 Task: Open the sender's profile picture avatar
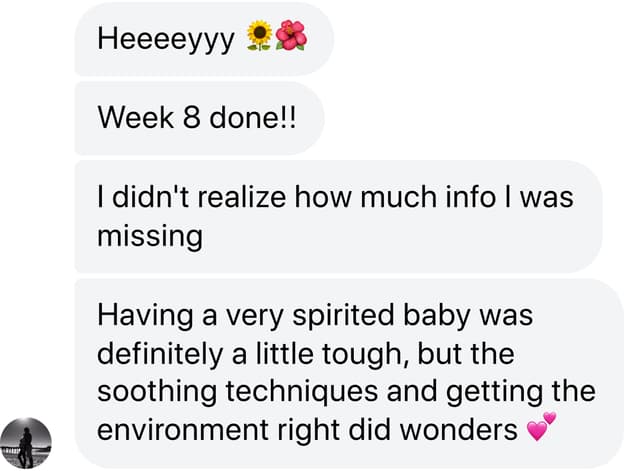[25, 442]
